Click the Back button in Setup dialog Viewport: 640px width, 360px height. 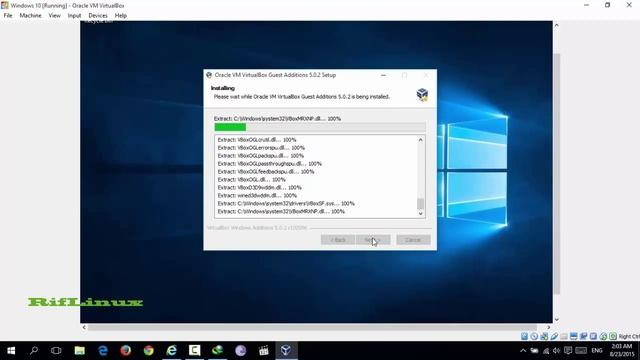(338, 240)
